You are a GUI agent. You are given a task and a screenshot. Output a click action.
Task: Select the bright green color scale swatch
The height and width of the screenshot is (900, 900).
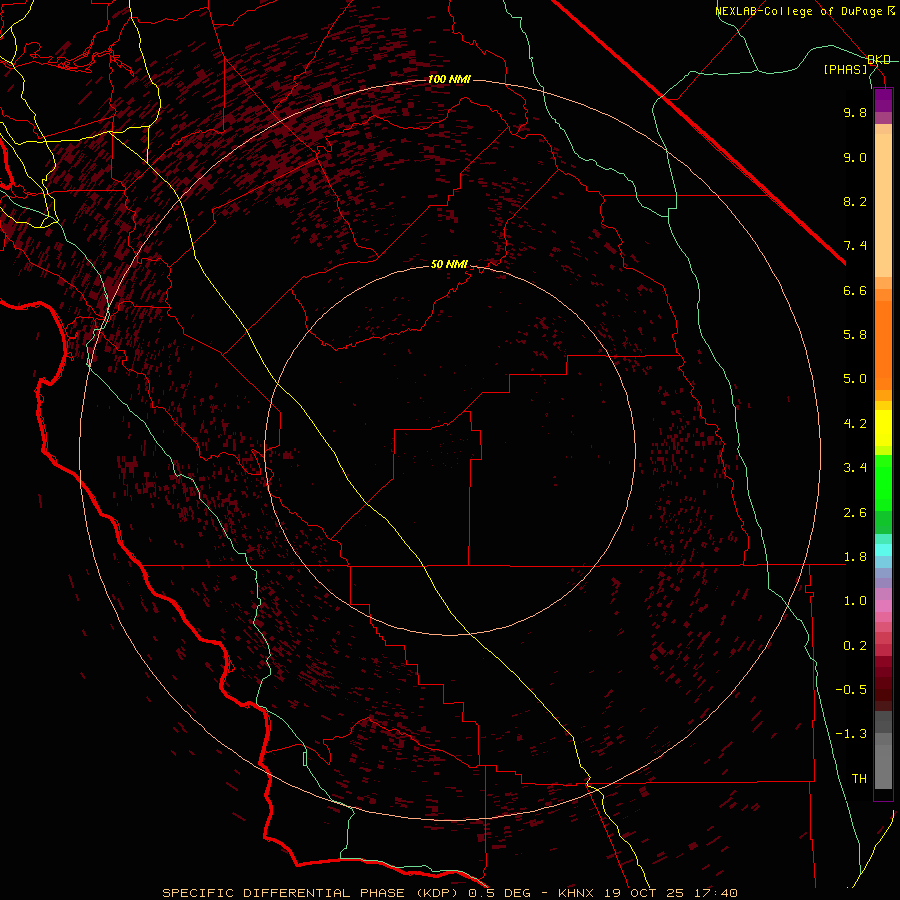(883, 482)
